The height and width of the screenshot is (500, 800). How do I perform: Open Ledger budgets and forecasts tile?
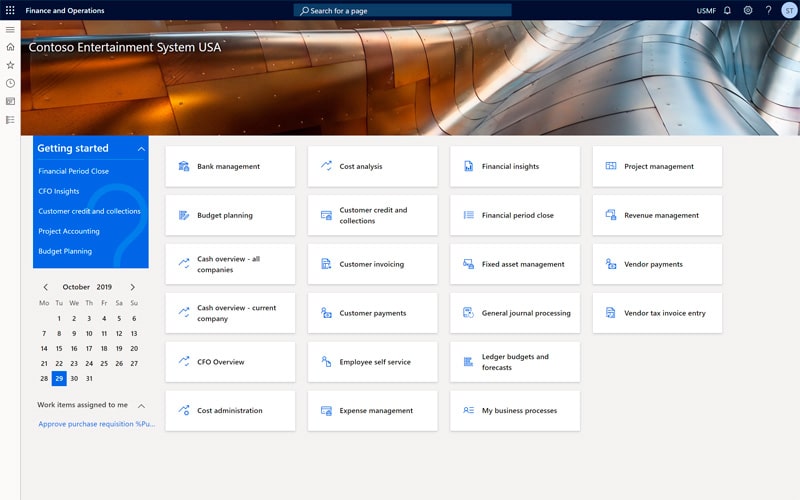[515, 362]
